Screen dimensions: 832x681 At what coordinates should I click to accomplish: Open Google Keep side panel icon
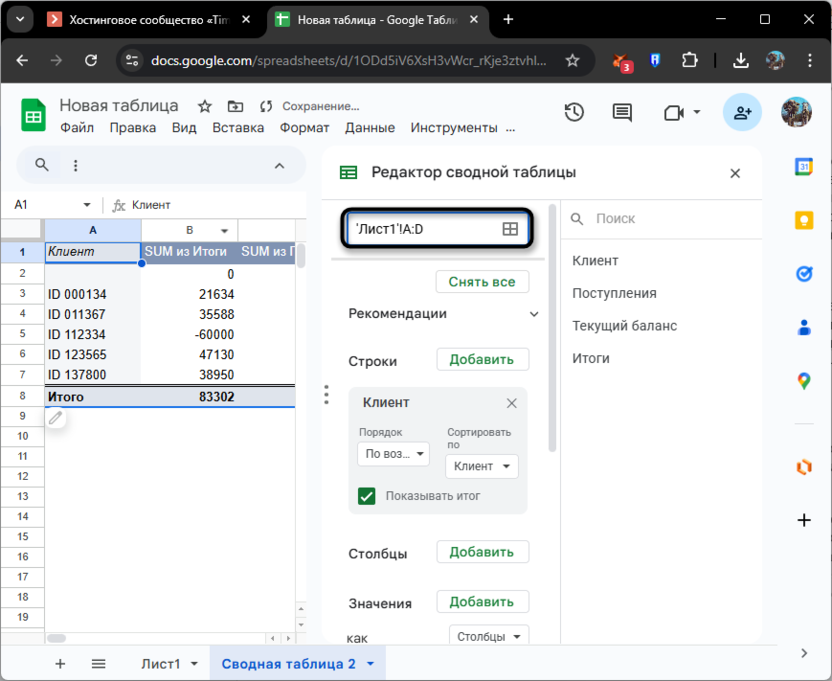coord(803,220)
